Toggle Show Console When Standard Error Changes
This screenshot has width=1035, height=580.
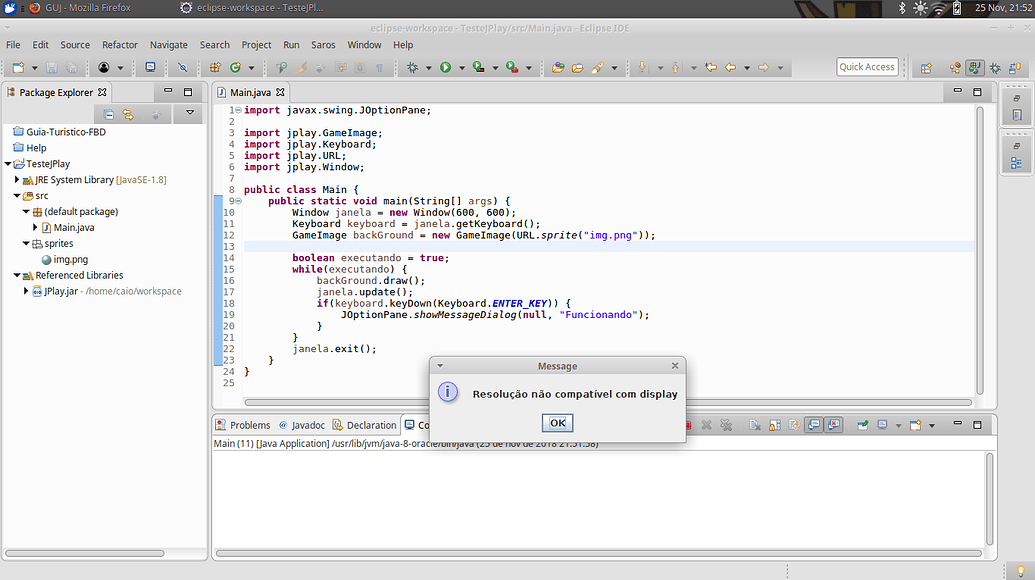[834, 425]
